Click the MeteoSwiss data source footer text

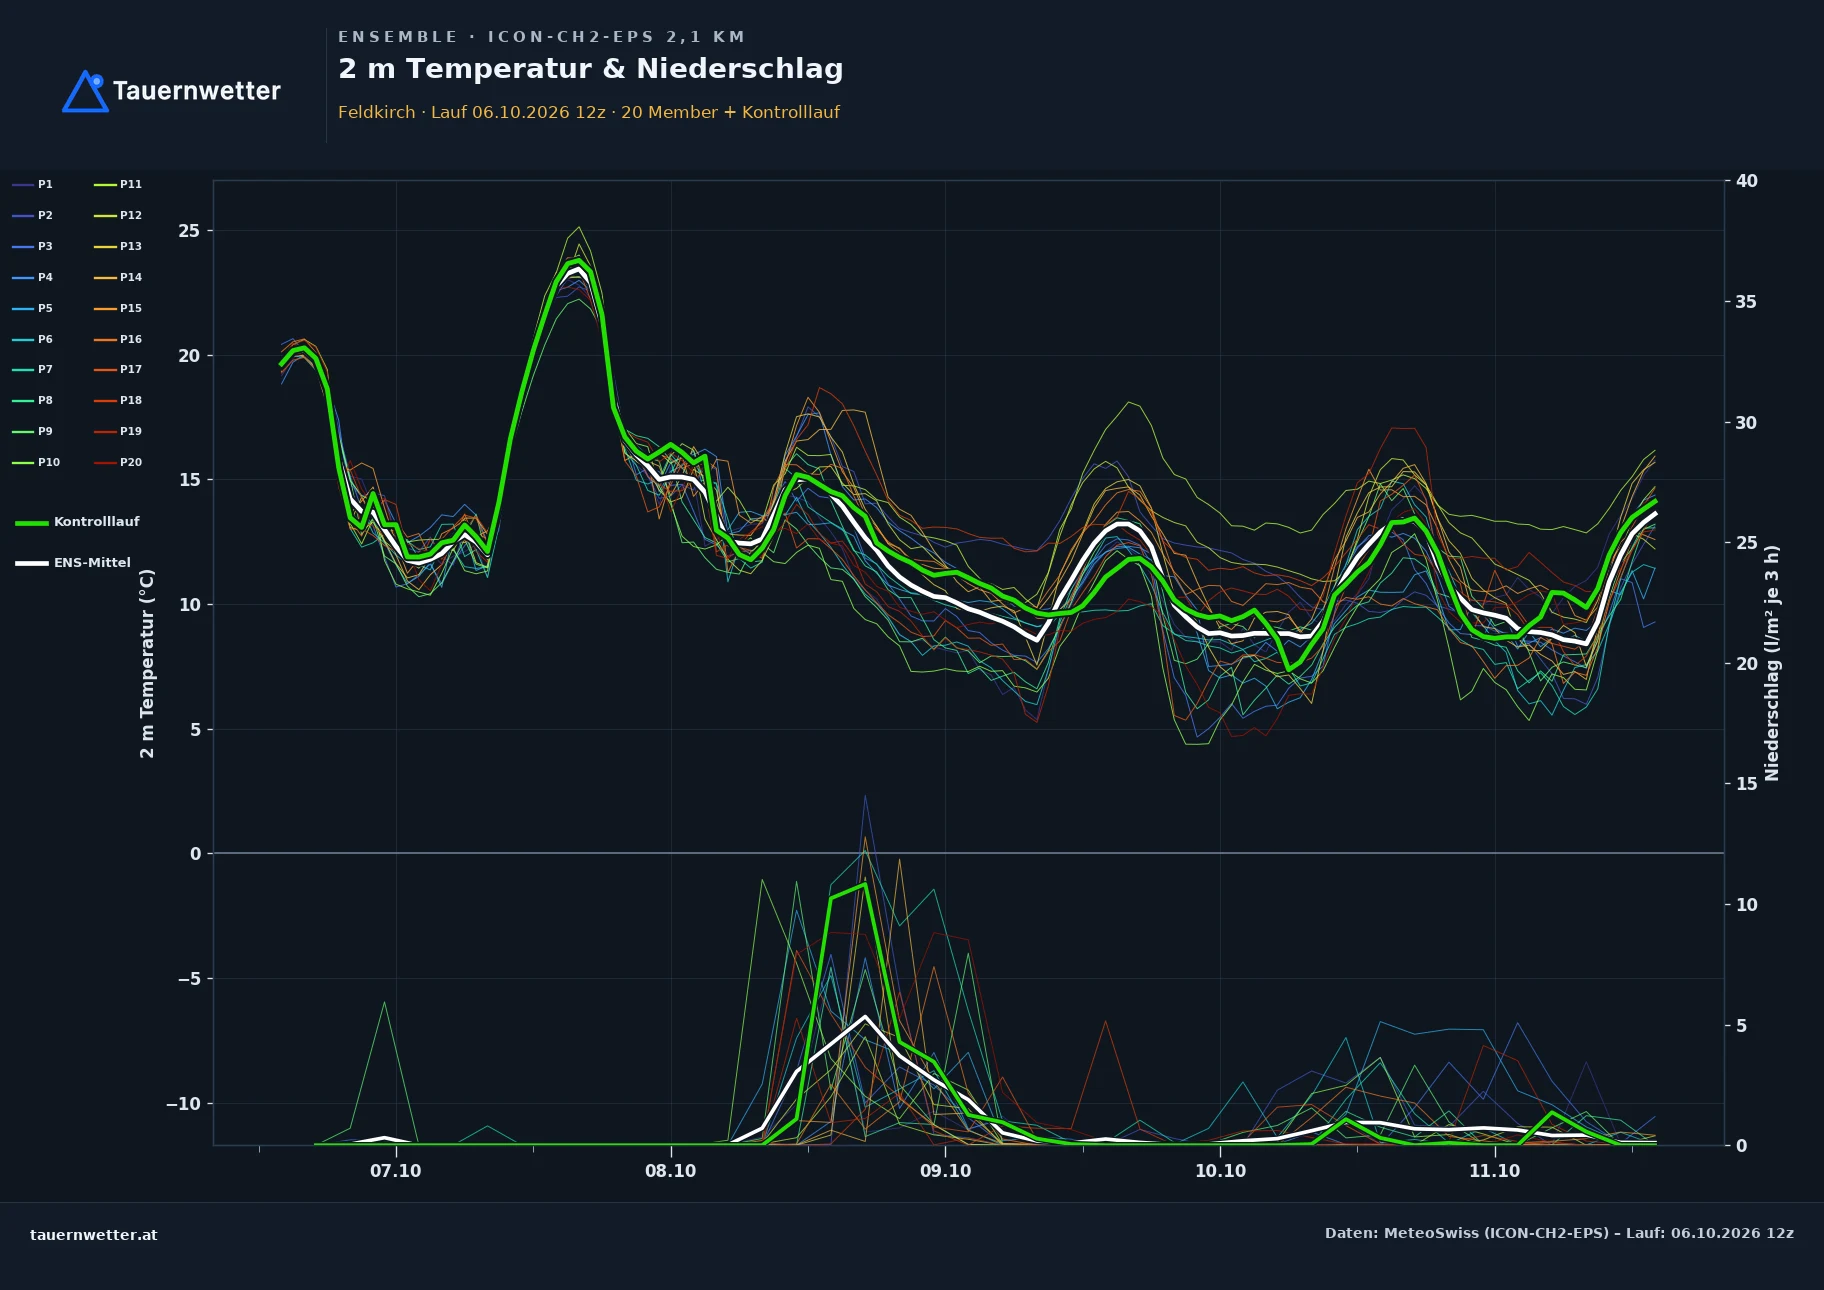point(1559,1233)
